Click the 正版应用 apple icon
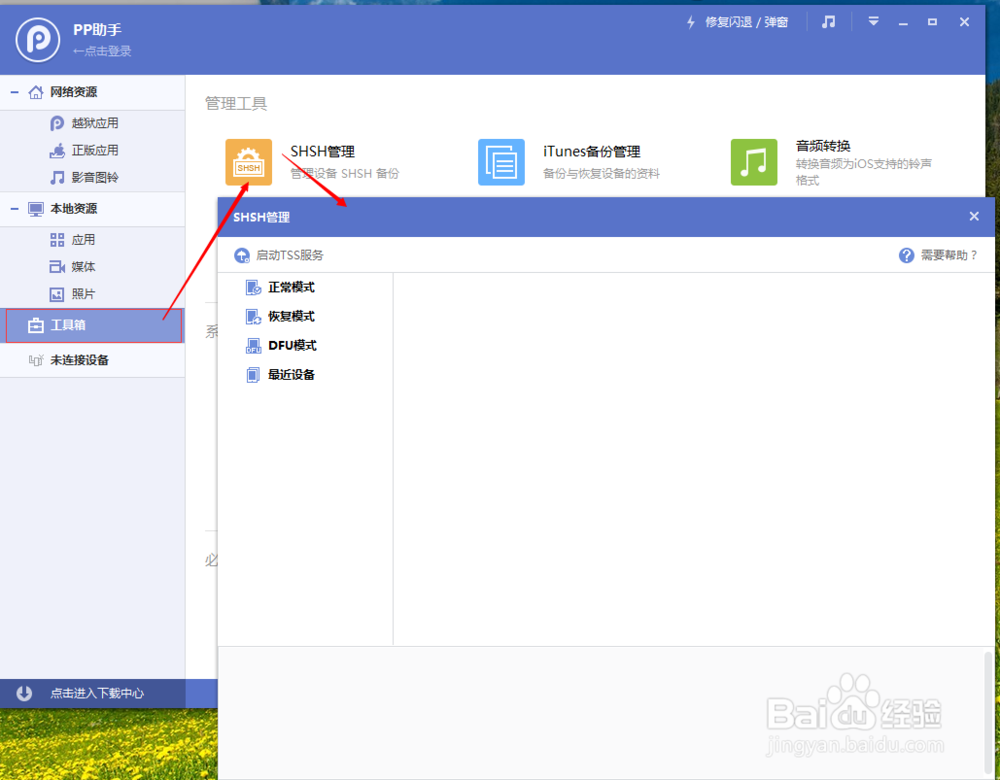1000x780 pixels. point(57,151)
